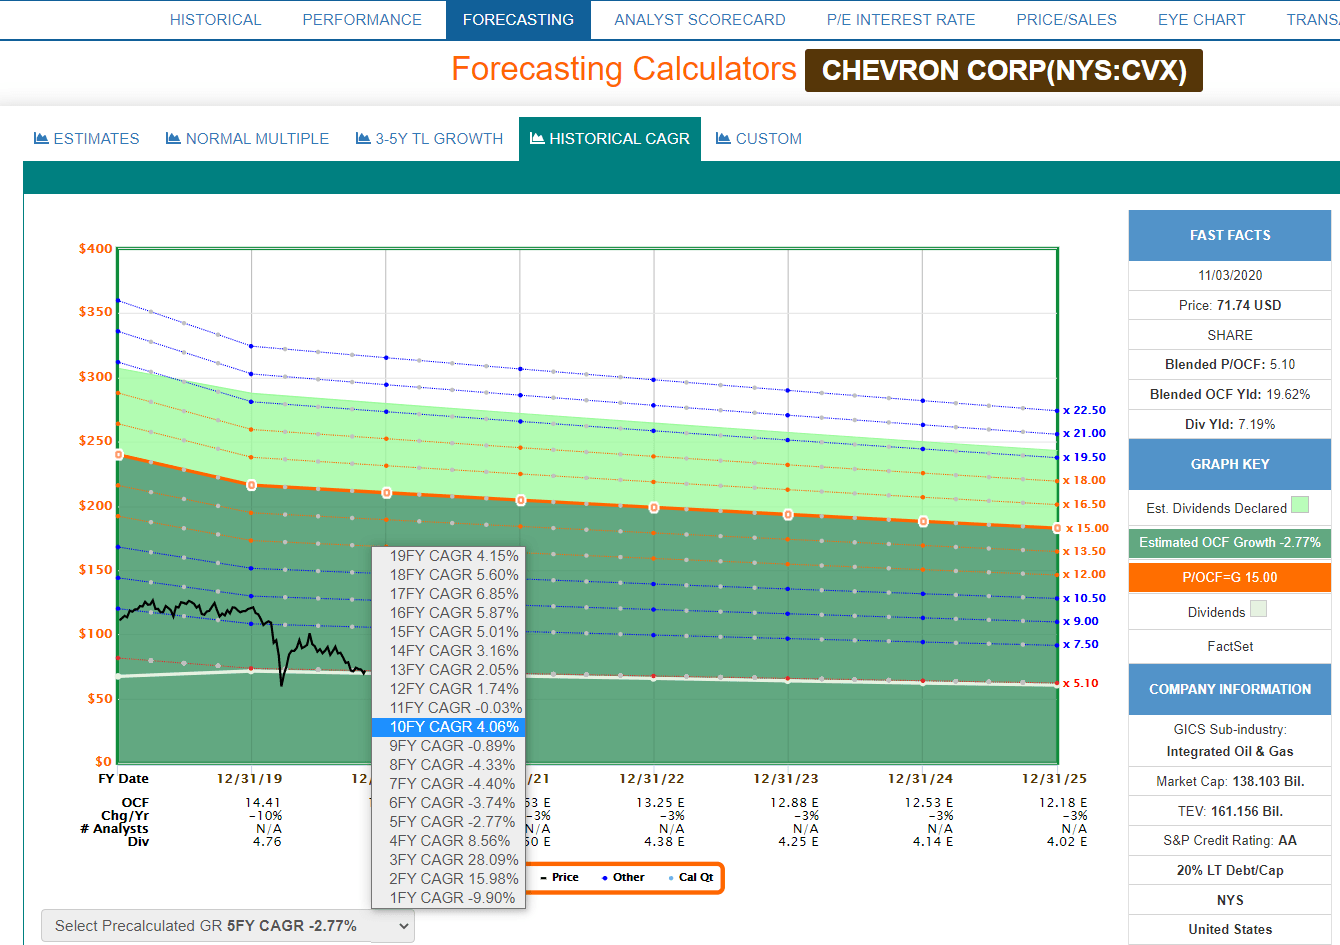Click the COMPANY INFORMATION header
This screenshot has width=1340, height=945.
pos(1230,689)
